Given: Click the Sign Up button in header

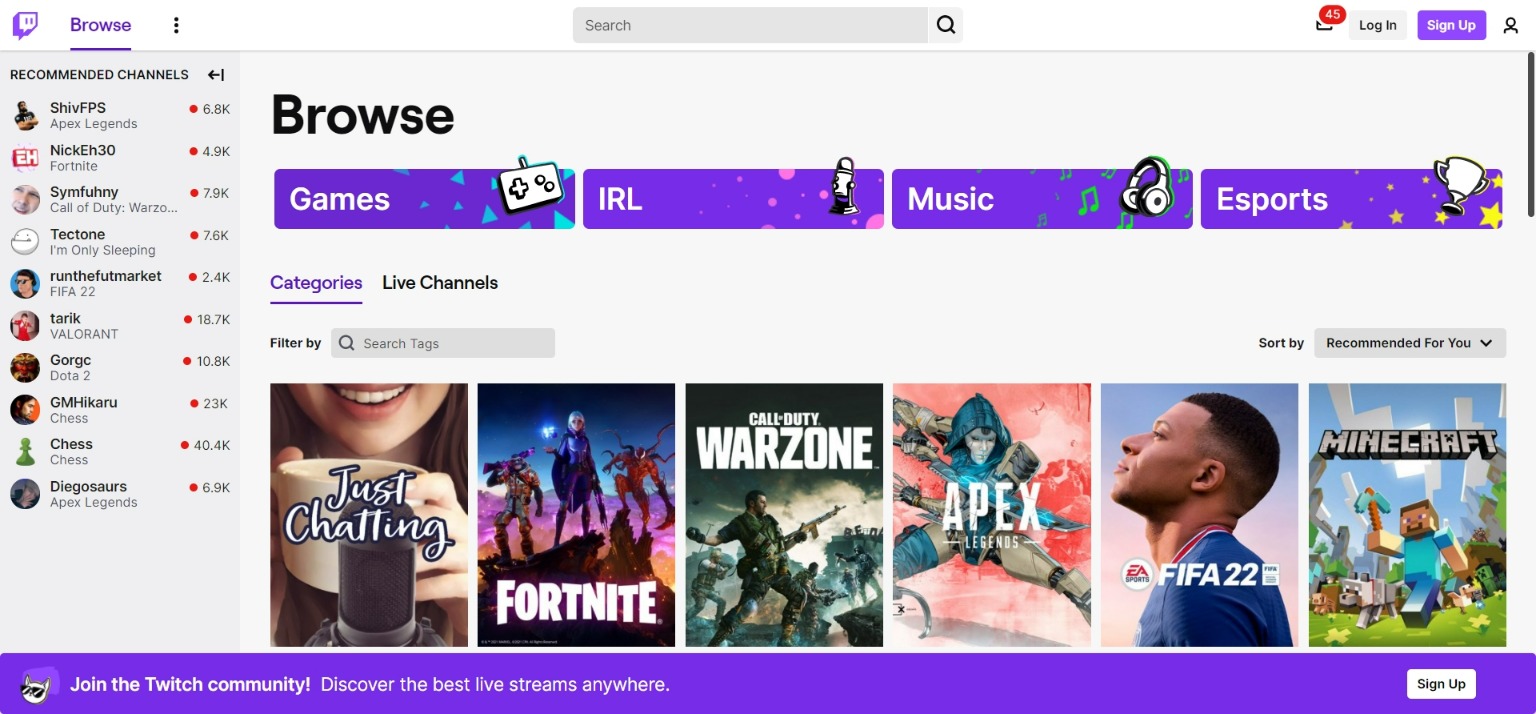Looking at the screenshot, I should pyautogui.click(x=1451, y=25).
